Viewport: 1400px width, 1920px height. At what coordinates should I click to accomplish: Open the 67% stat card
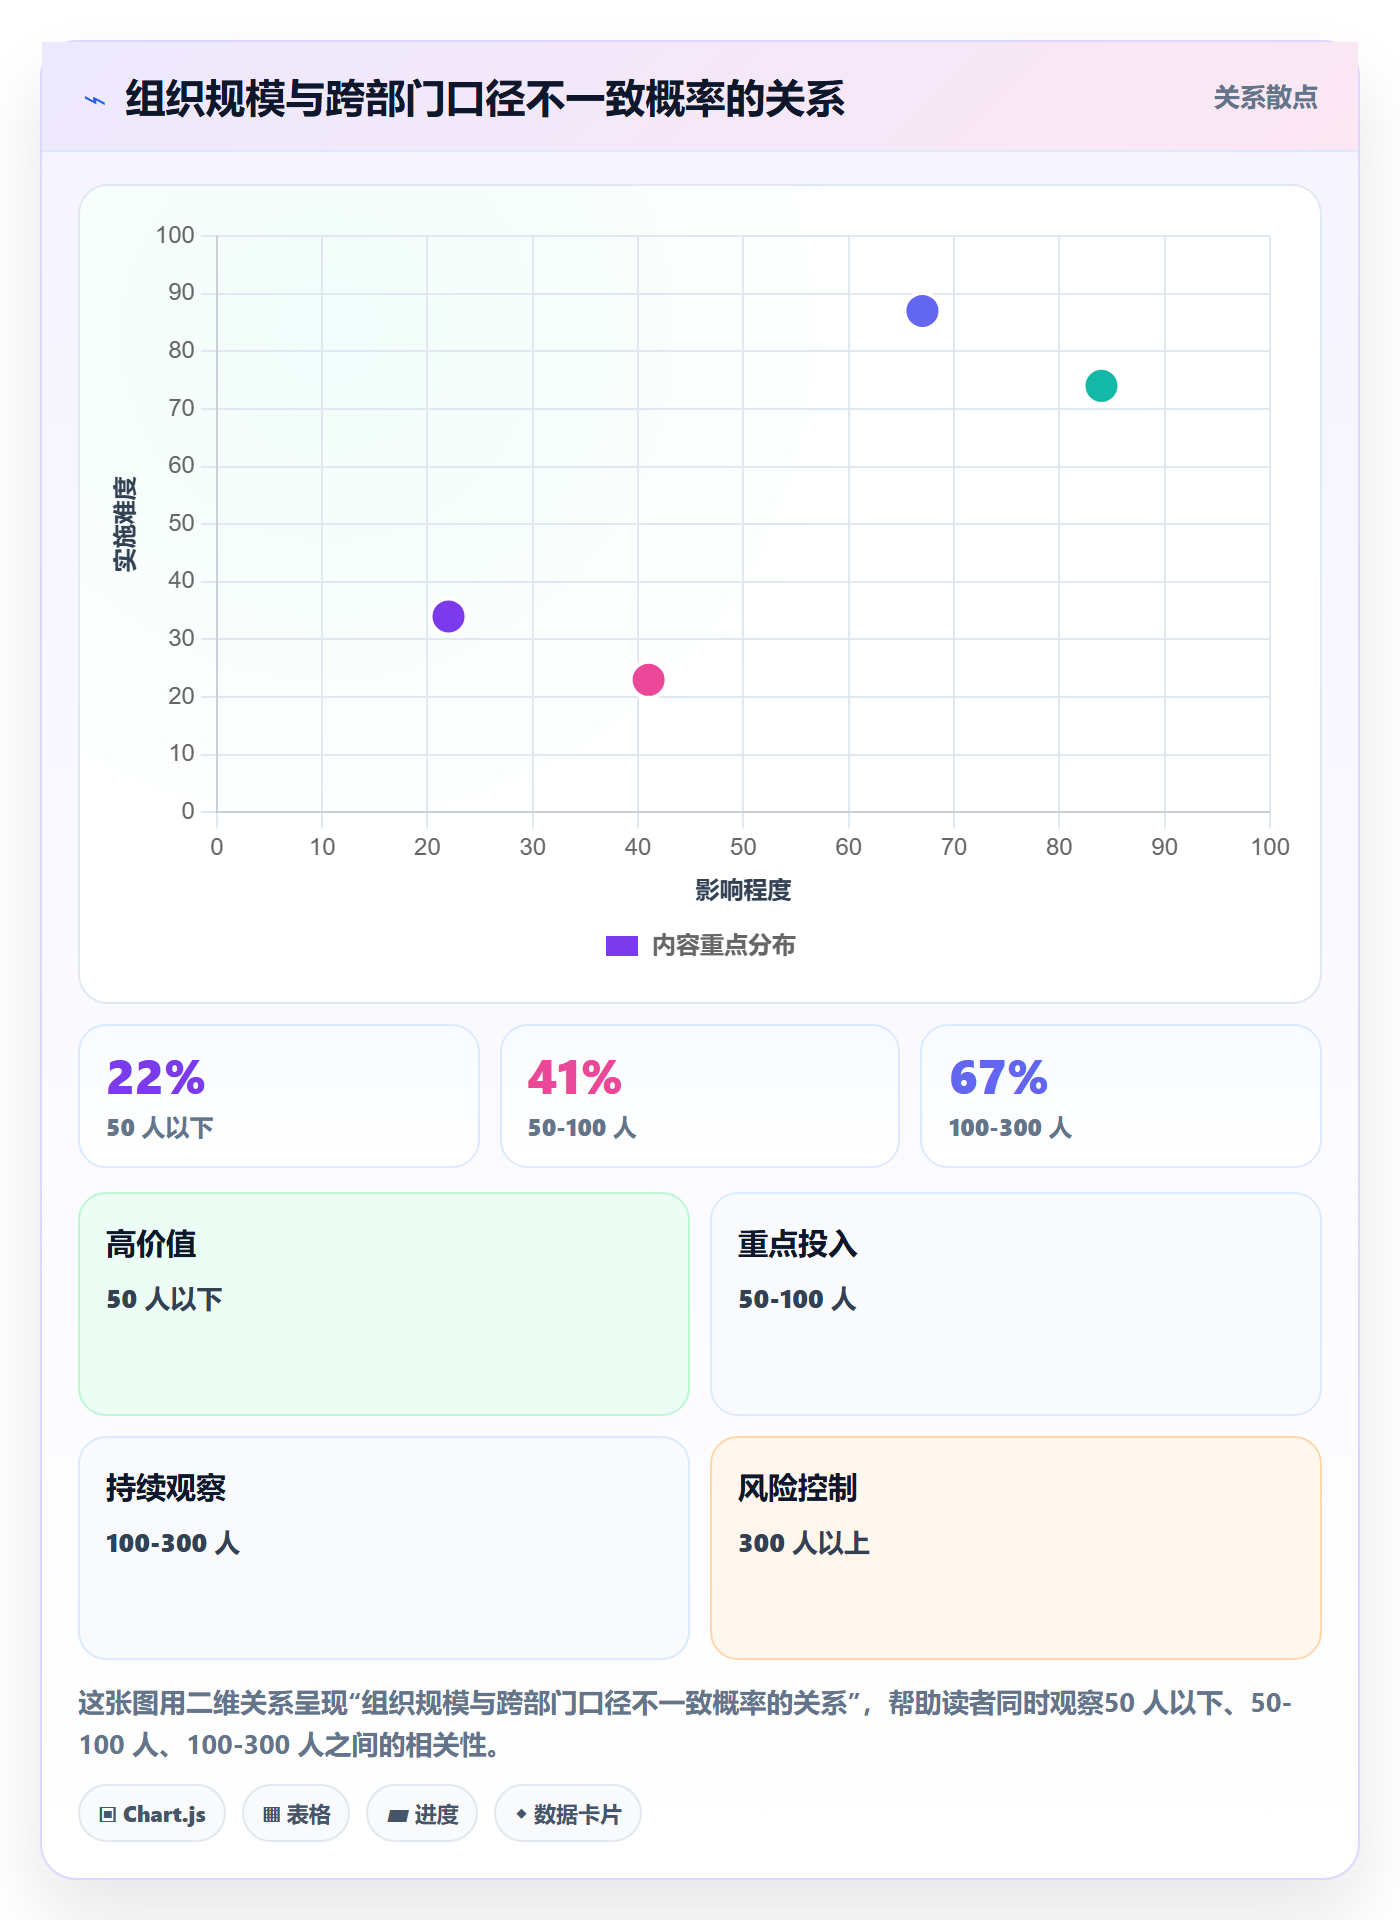coord(1121,1096)
